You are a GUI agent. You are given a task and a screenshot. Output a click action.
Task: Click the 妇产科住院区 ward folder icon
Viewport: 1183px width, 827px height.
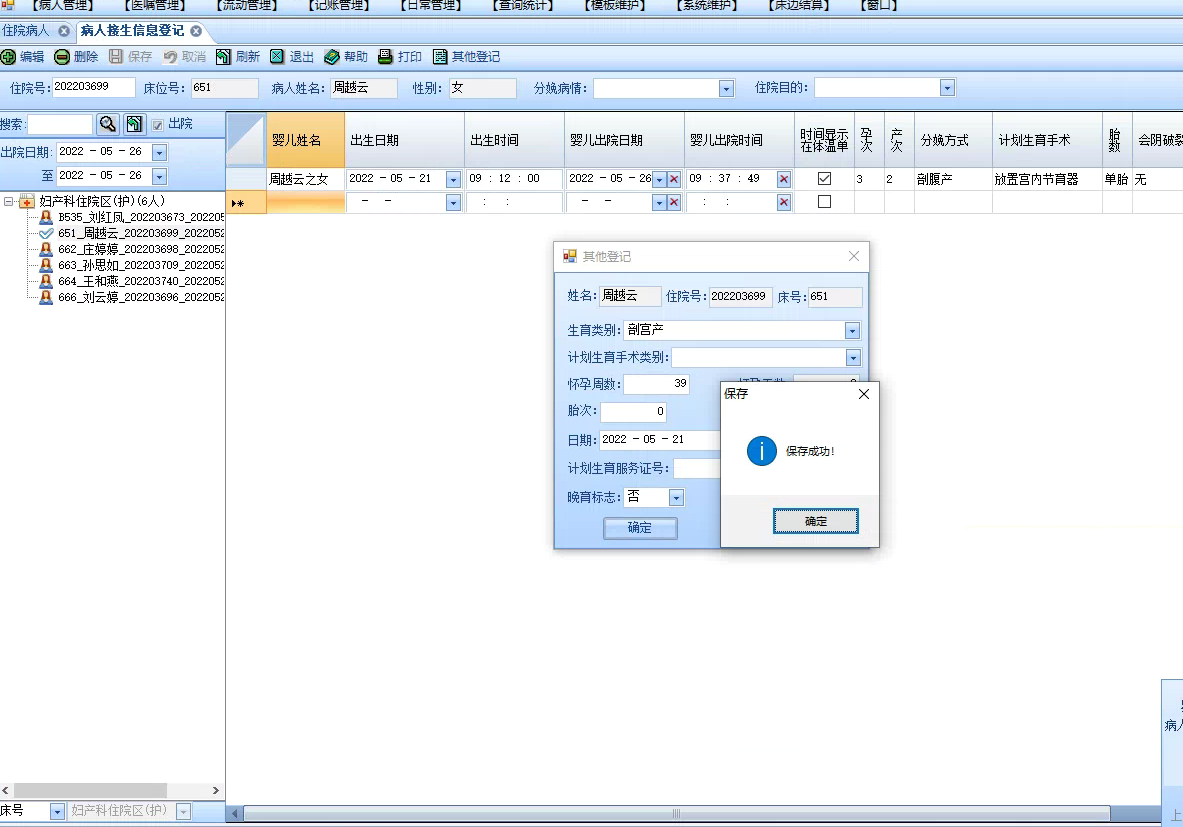(27, 201)
